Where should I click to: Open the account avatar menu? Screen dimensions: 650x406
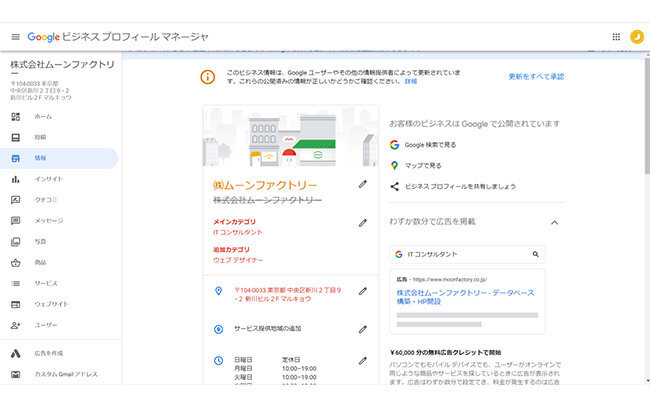click(x=637, y=37)
